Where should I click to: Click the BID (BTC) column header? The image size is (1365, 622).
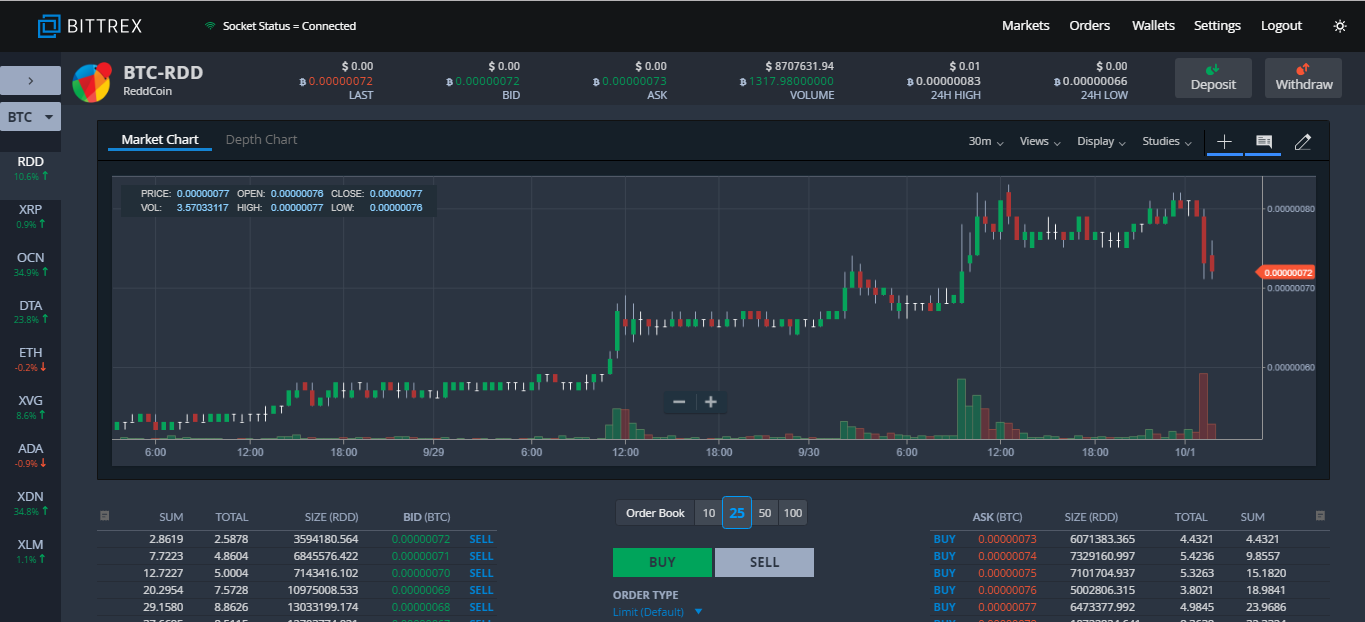tap(426, 517)
